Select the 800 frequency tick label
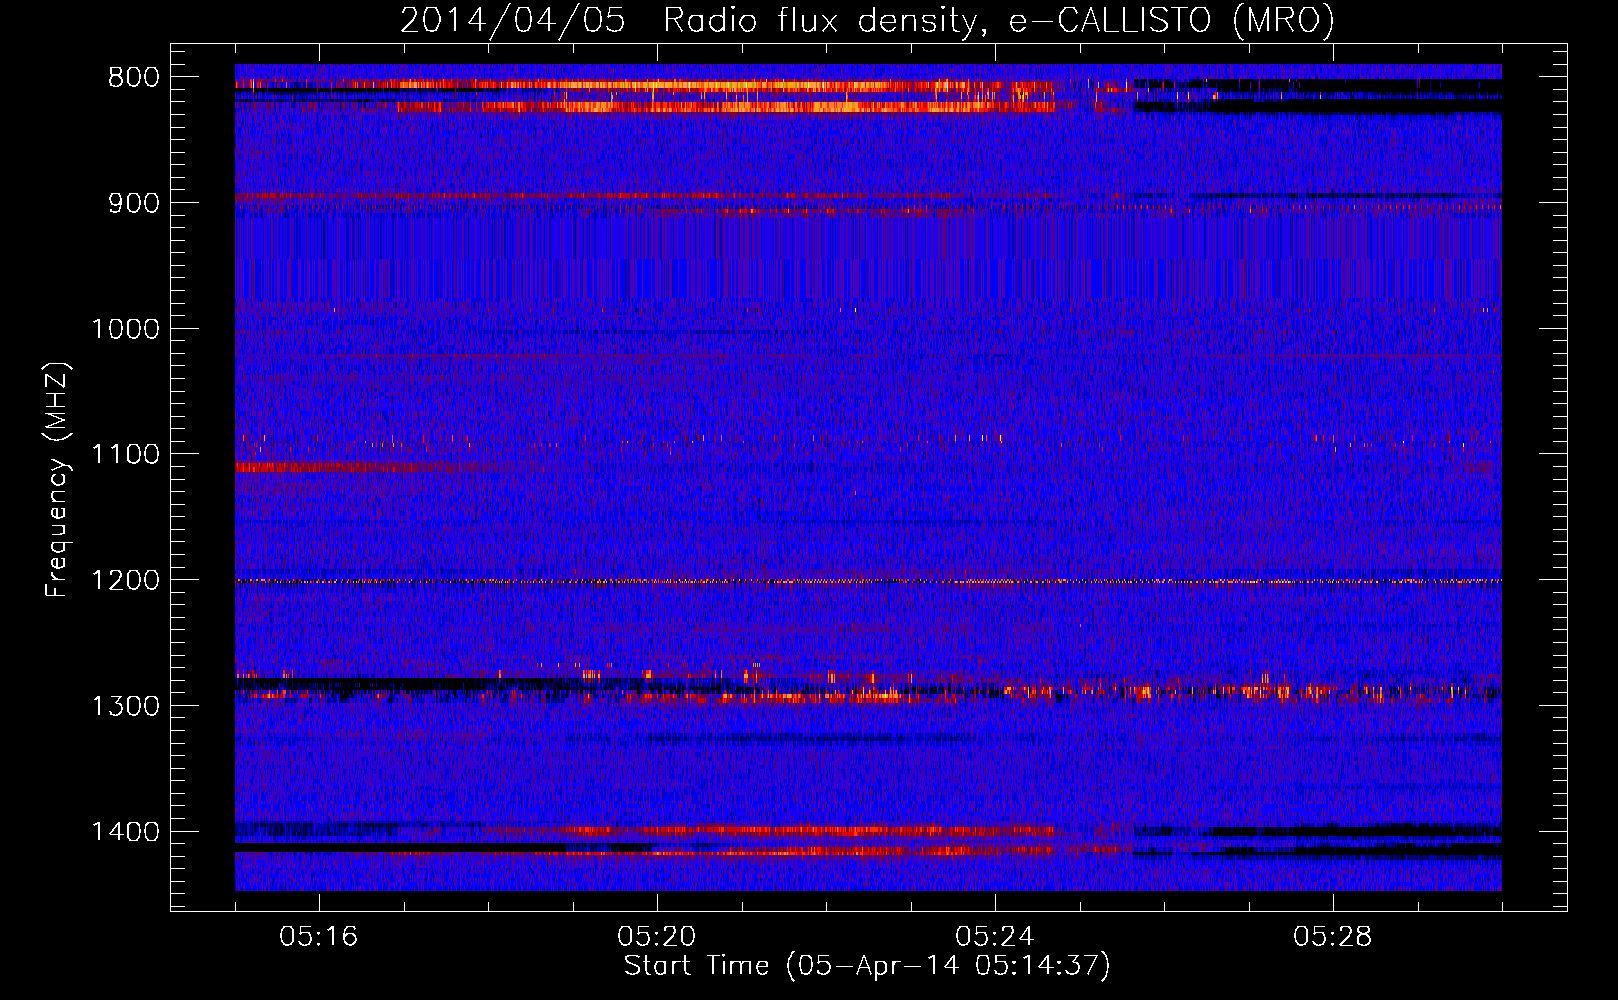This screenshot has height=1000, width=1618. tap(133, 78)
